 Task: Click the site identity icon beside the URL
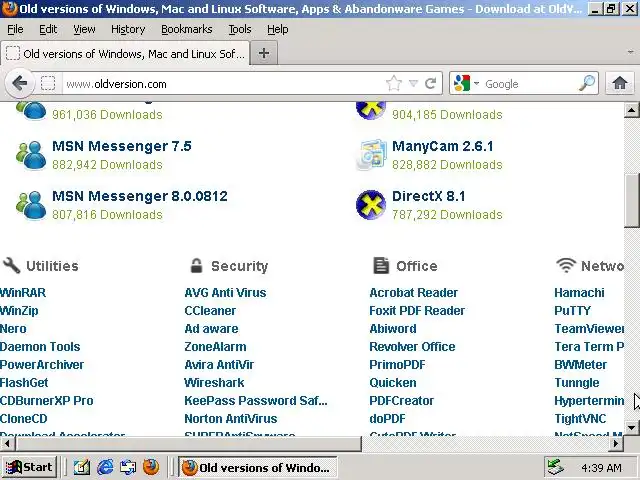pyautogui.click(x=48, y=84)
